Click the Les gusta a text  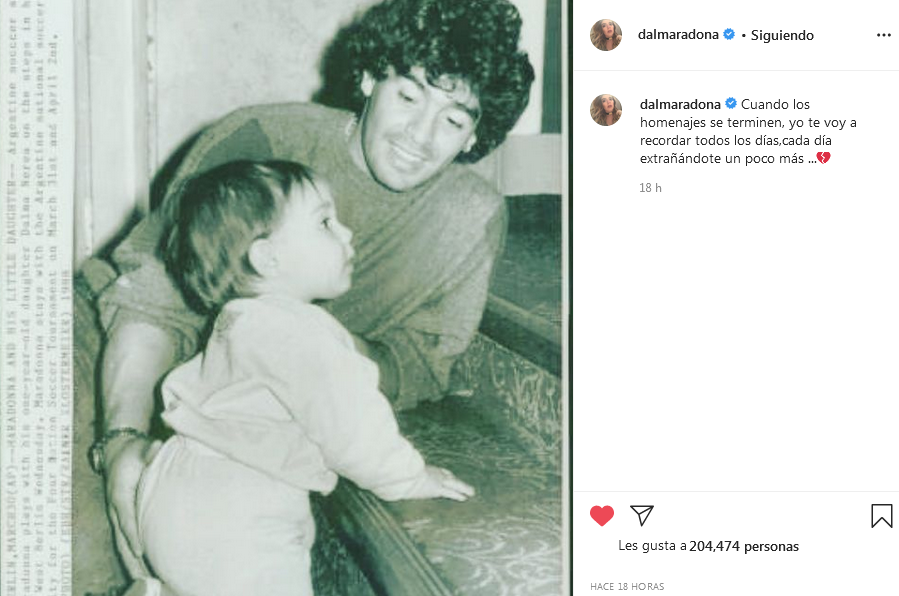[x=652, y=546]
